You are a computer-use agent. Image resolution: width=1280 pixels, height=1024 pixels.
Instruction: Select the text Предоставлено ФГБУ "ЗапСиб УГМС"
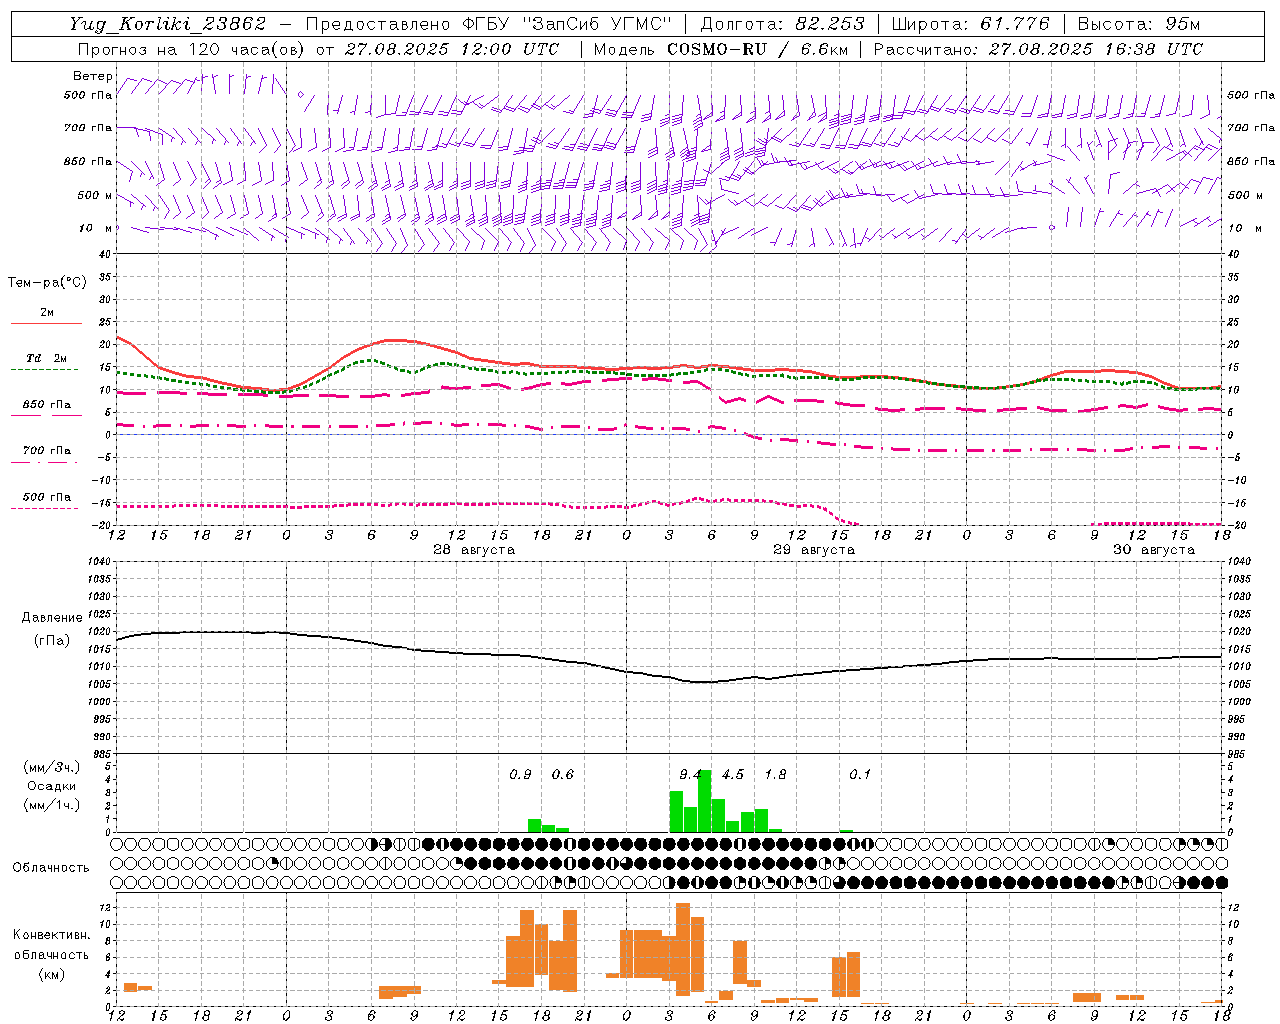pos(488,24)
